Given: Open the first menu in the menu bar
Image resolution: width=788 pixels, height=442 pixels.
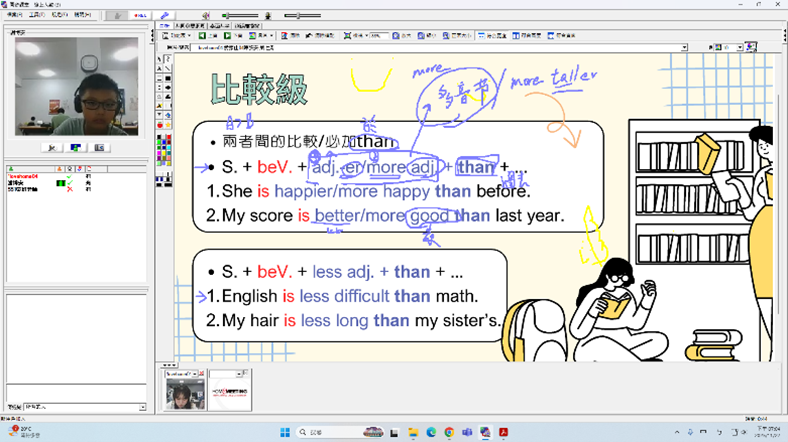Looking at the screenshot, I should coord(14,15).
